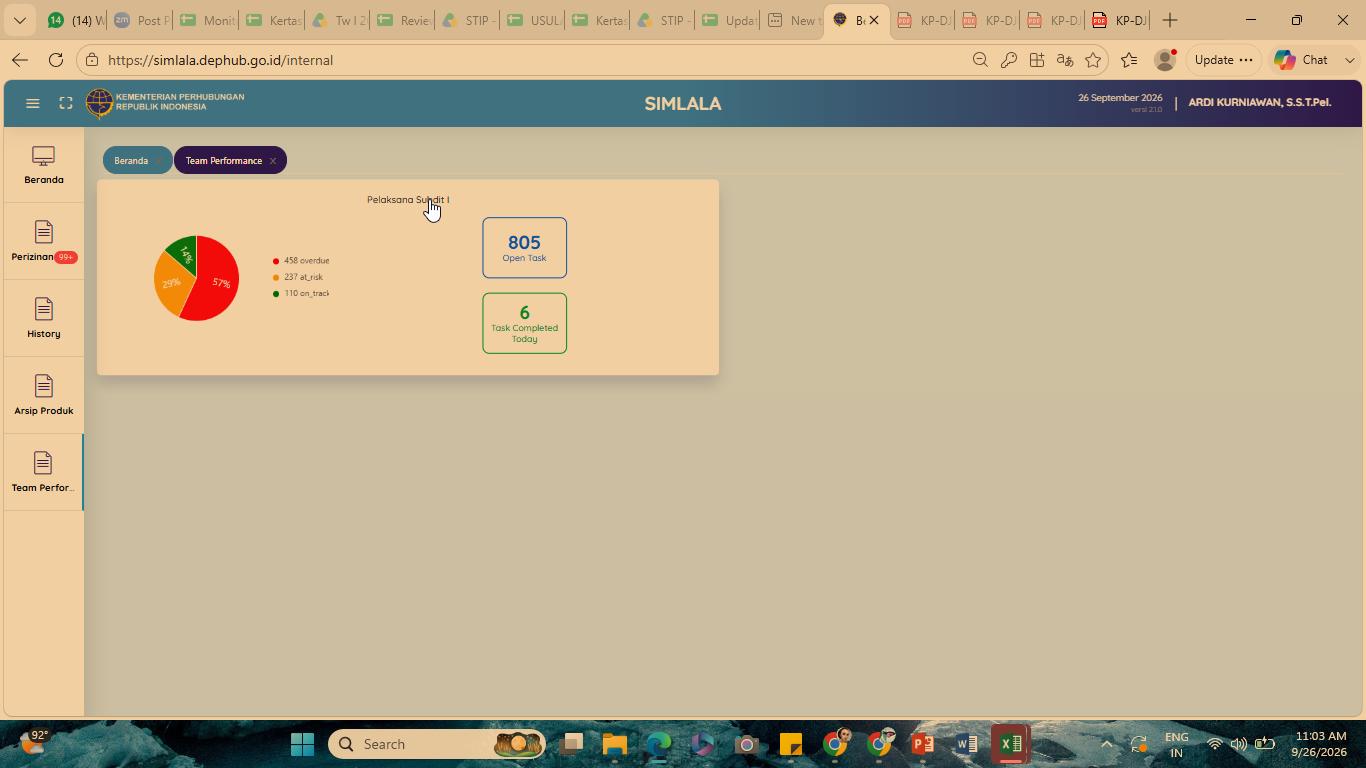Show hidden icons in the system tray

[1106, 744]
